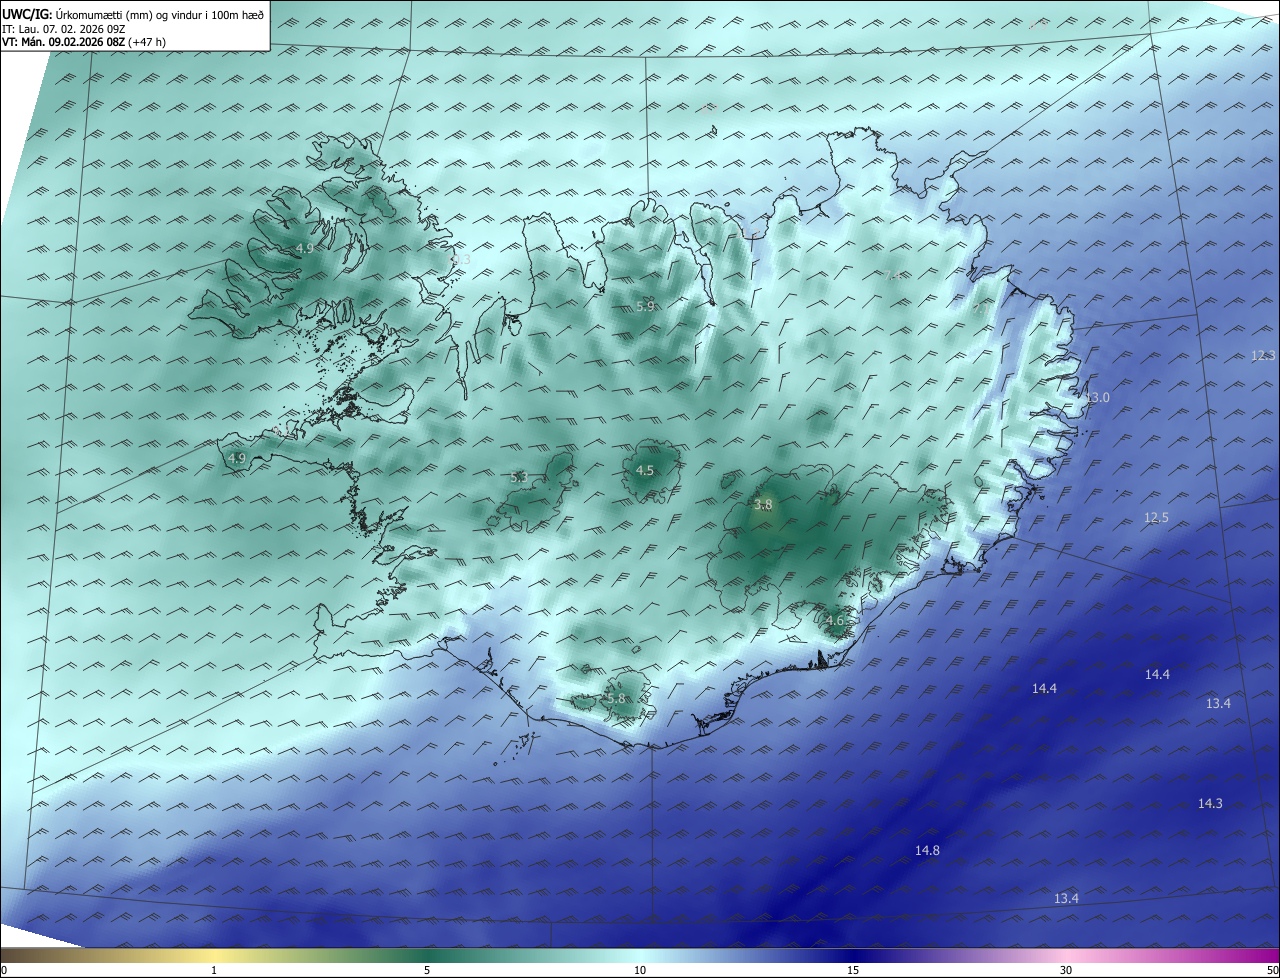The height and width of the screenshot is (978, 1280).
Task: Click the 'VT: Mán. 09.02.2026 08Z (+47 h)' line
Action: point(84,42)
